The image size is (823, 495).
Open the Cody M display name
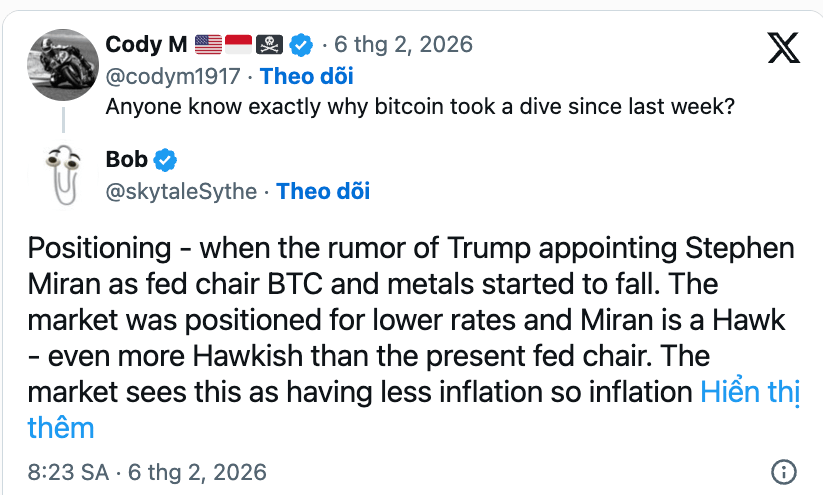coord(148,45)
